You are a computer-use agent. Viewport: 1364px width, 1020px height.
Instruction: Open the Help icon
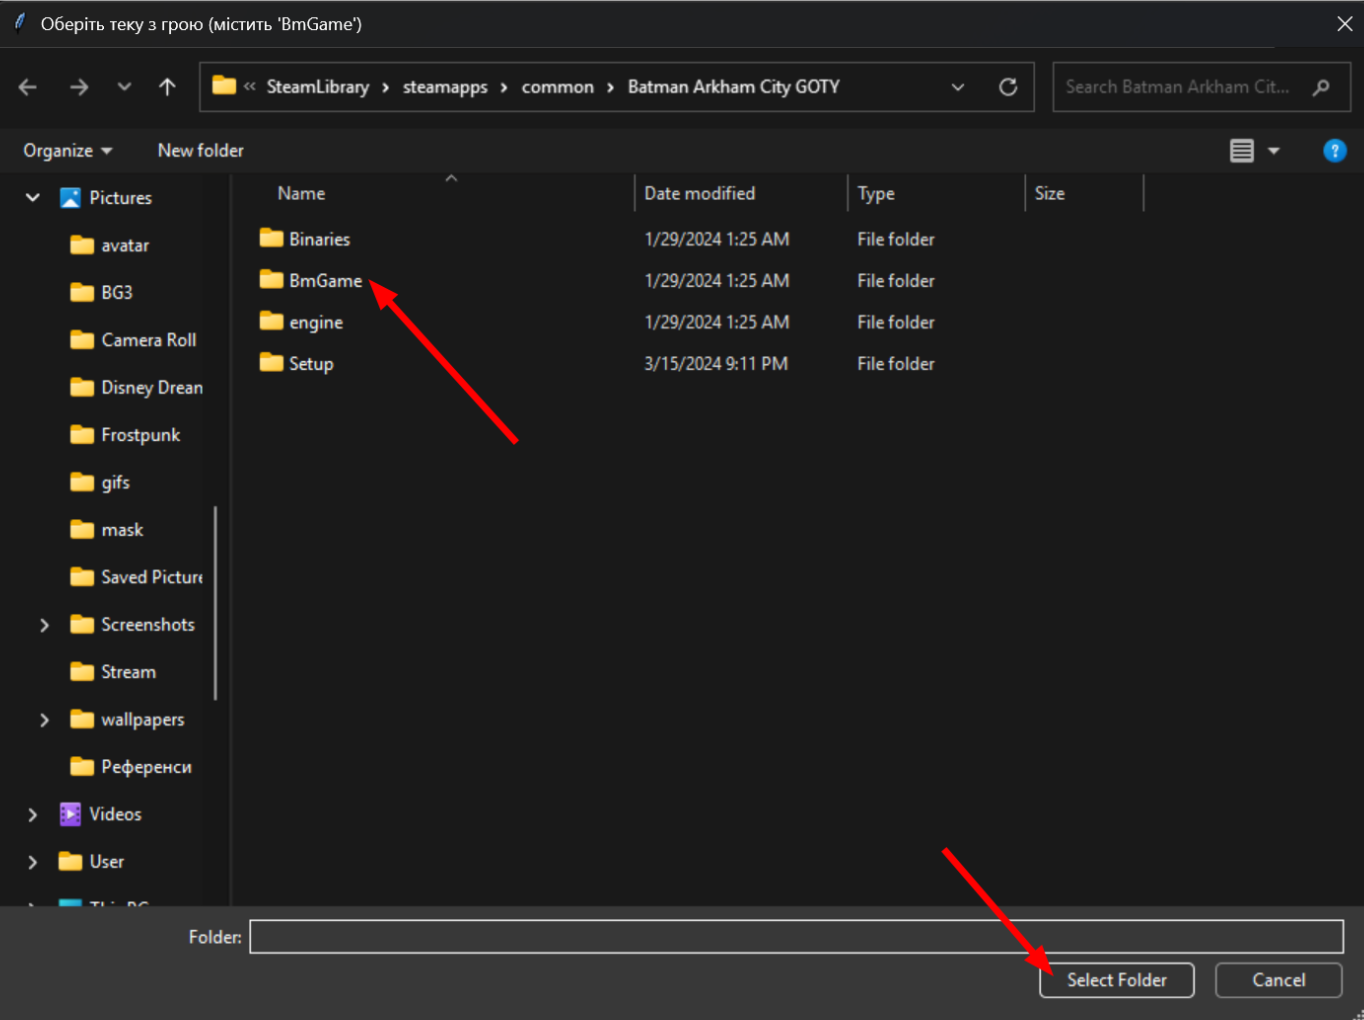[1335, 151]
